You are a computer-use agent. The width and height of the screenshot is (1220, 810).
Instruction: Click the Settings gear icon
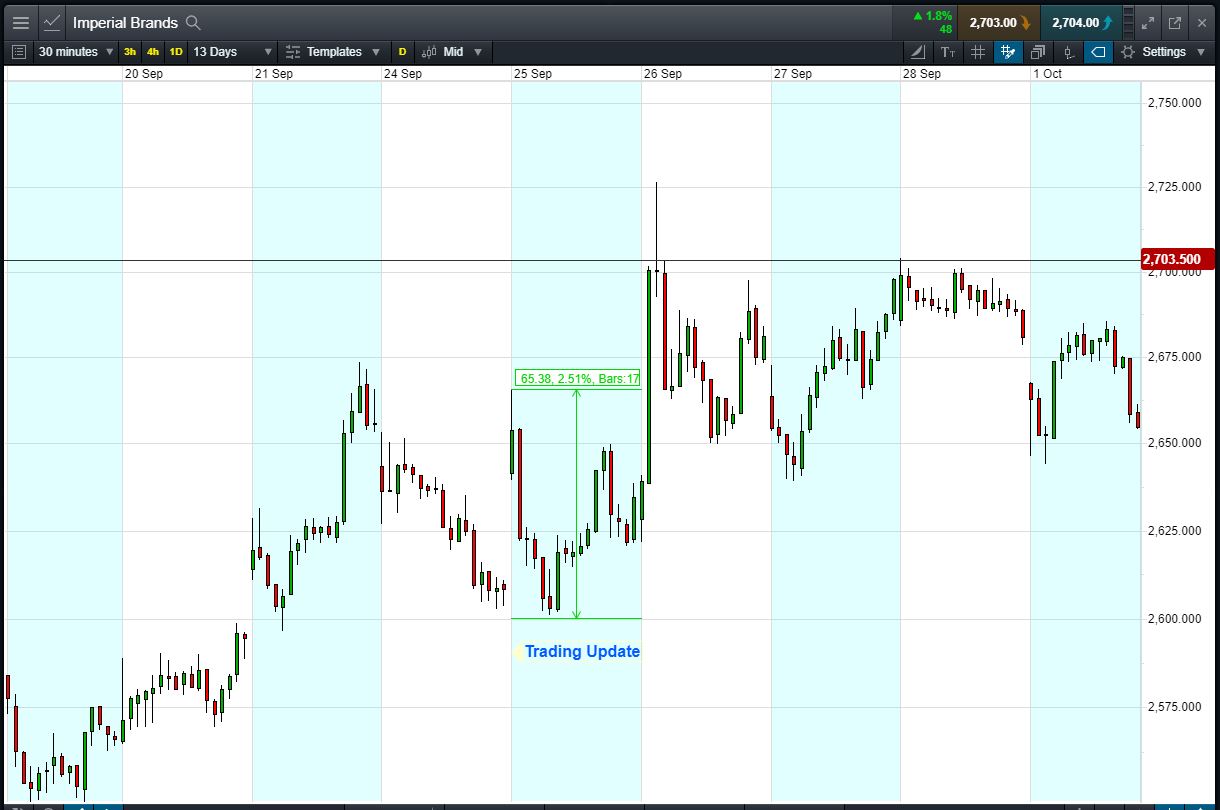click(x=1128, y=52)
